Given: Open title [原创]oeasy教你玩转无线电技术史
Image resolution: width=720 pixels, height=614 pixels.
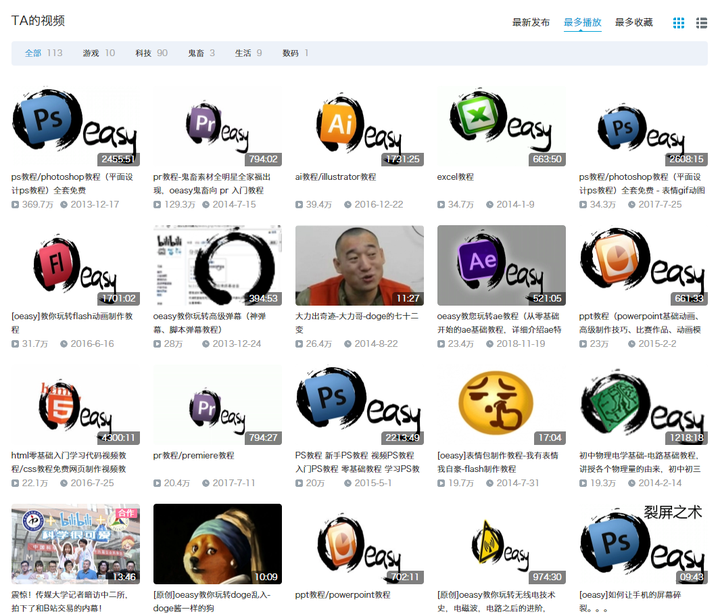Looking at the screenshot, I should point(496,601).
